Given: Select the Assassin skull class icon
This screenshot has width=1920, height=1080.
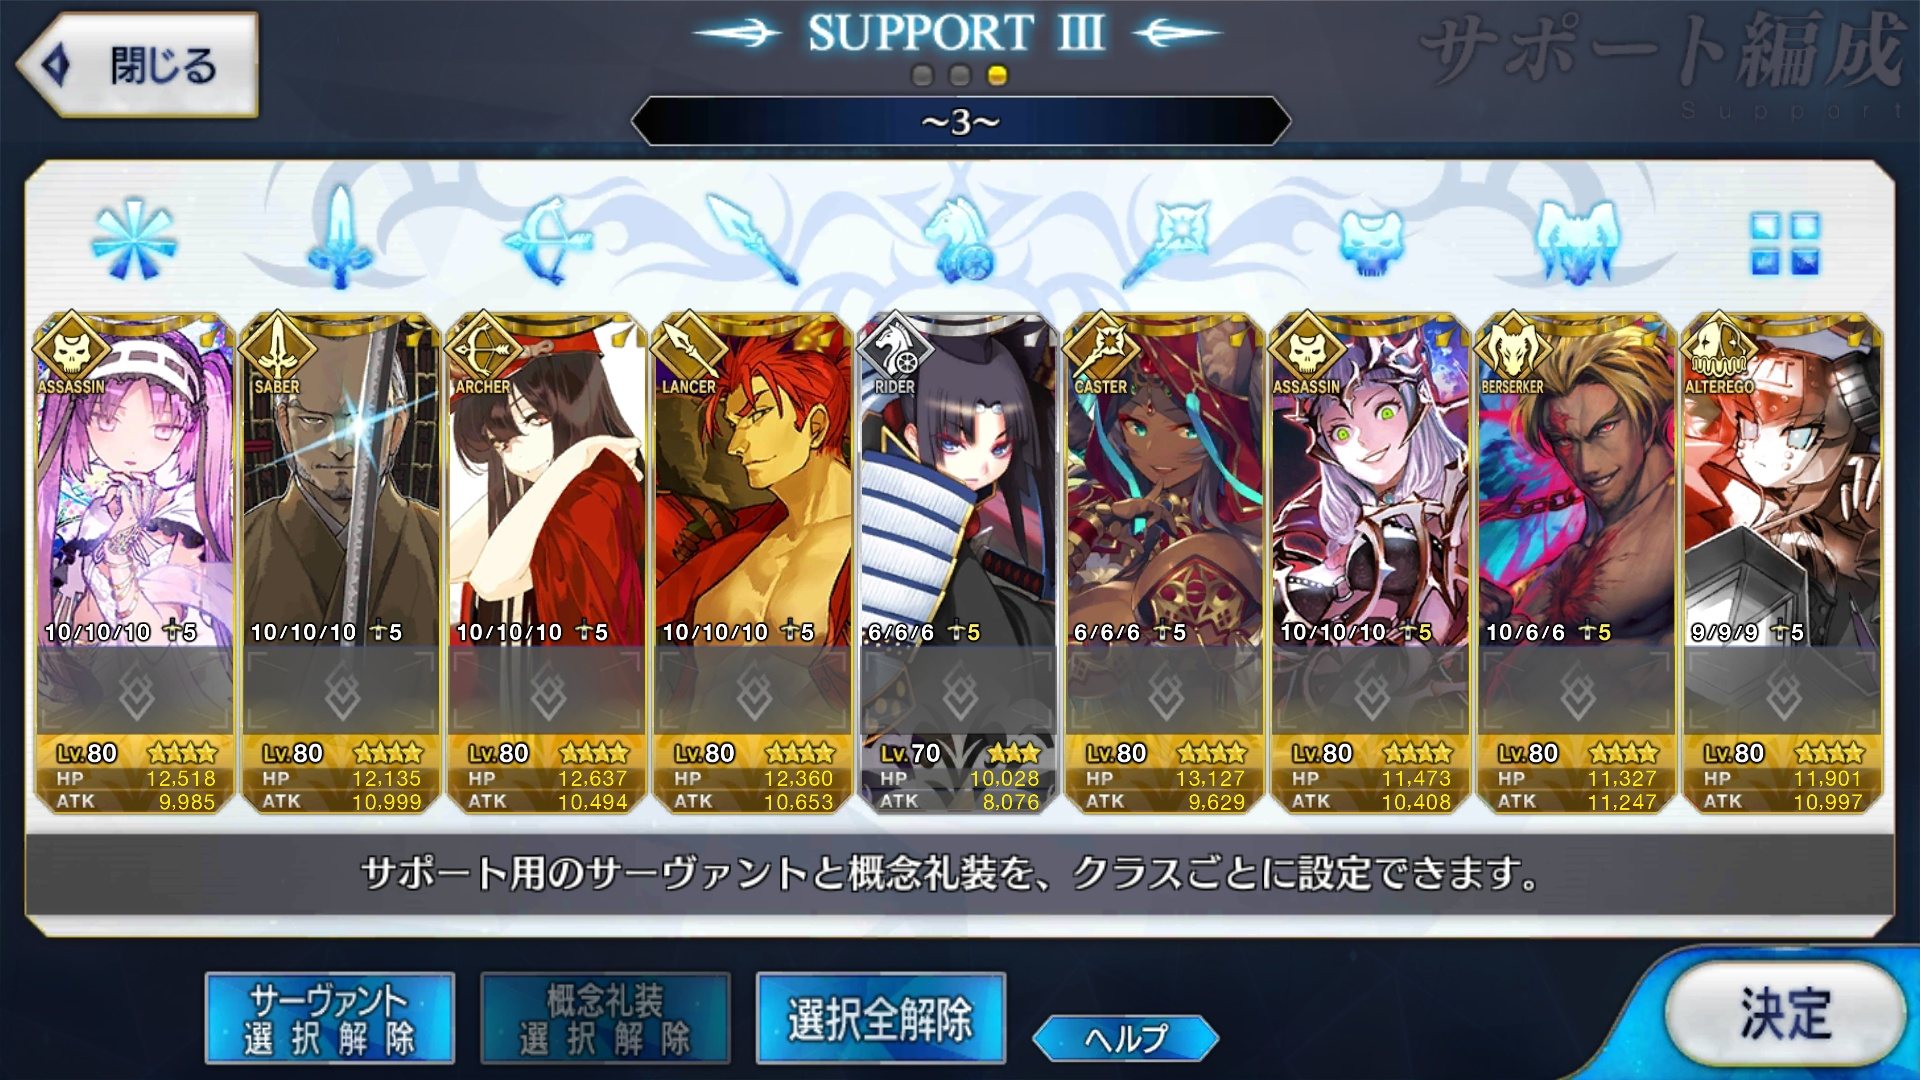Looking at the screenshot, I should coord(1372,242).
